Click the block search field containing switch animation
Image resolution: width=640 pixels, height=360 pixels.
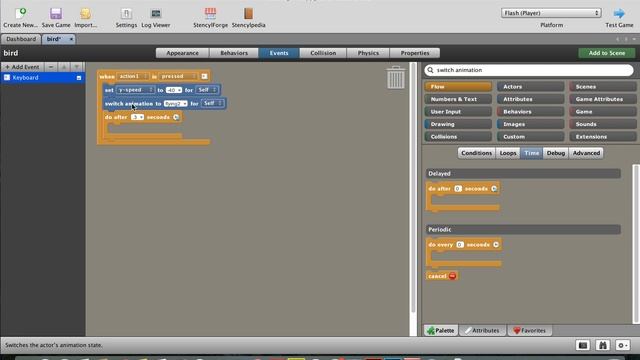pyautogui.click(x=529, y=70)
